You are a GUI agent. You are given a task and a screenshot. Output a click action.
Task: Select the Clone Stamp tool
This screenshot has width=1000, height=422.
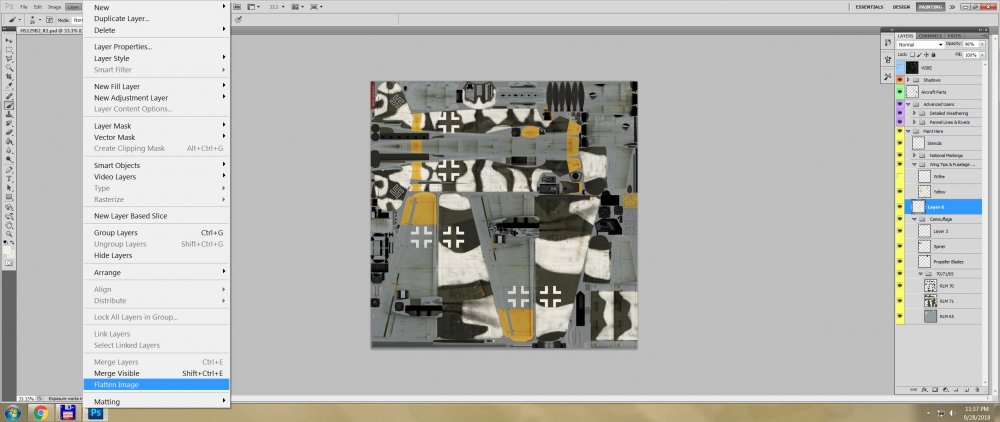click(9, 114)
